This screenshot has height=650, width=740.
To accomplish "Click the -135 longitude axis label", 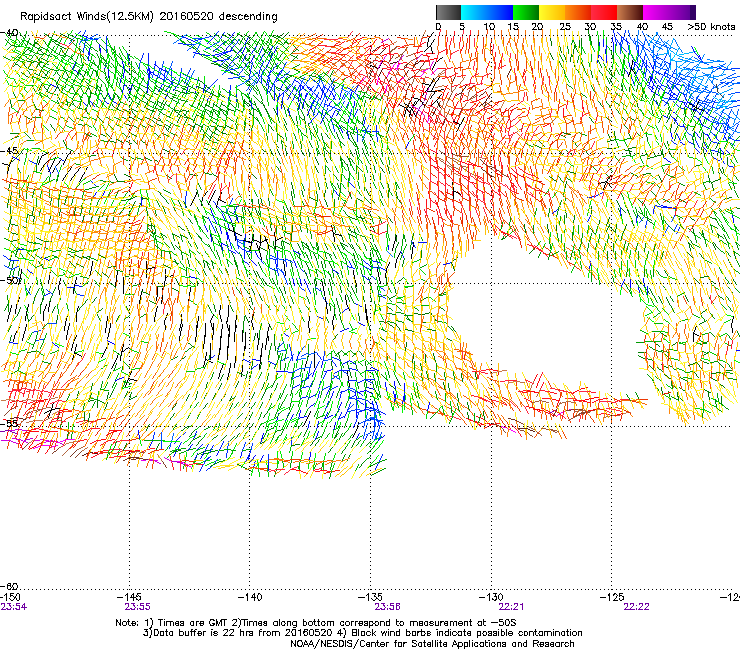I will (x=370, y=597).
